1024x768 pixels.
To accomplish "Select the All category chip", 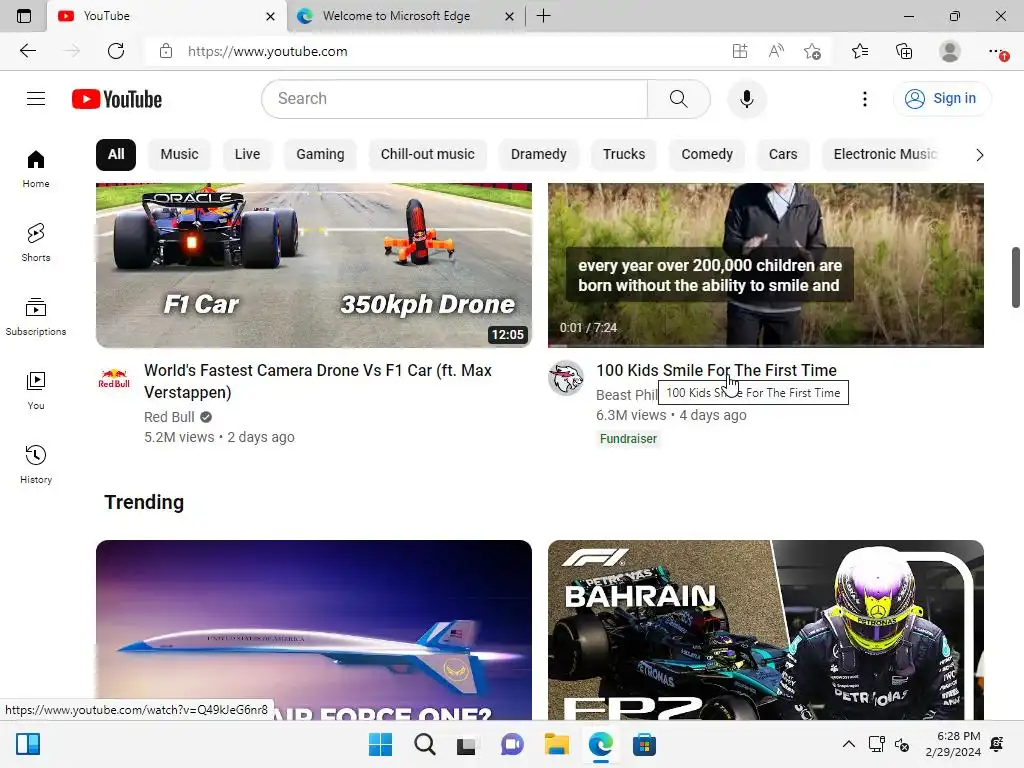I will click(116, 155).
